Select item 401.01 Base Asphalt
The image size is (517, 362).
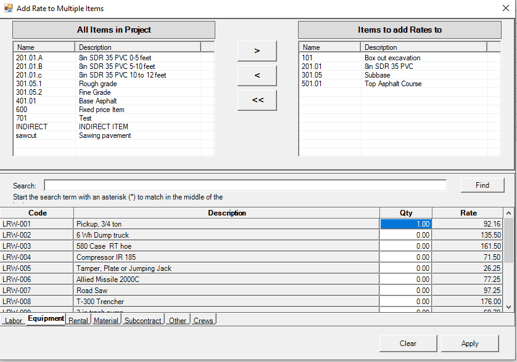[x=107, y=101]
